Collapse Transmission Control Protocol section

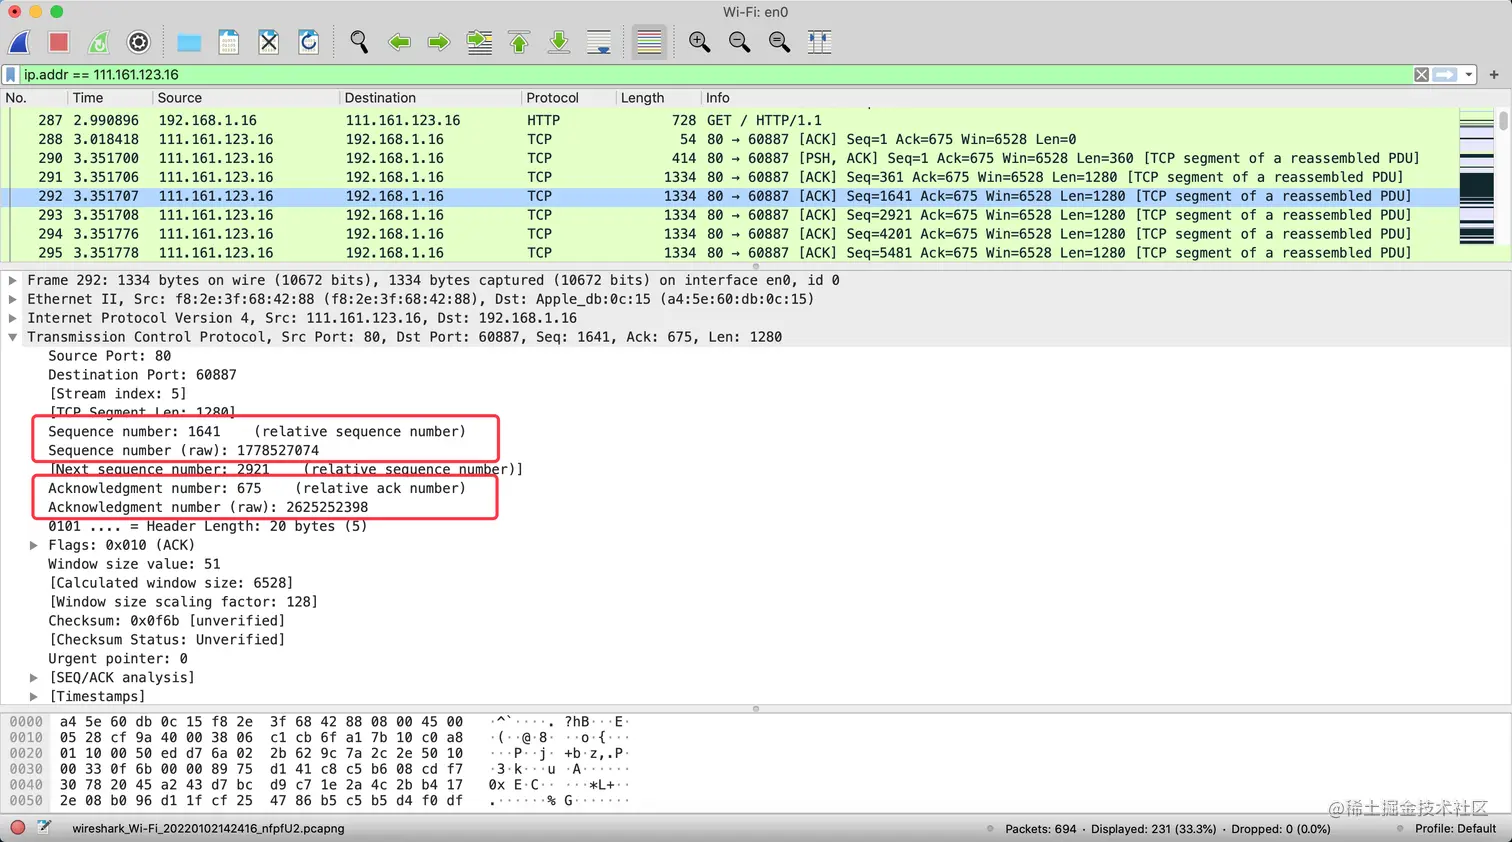tap(13, 337)
